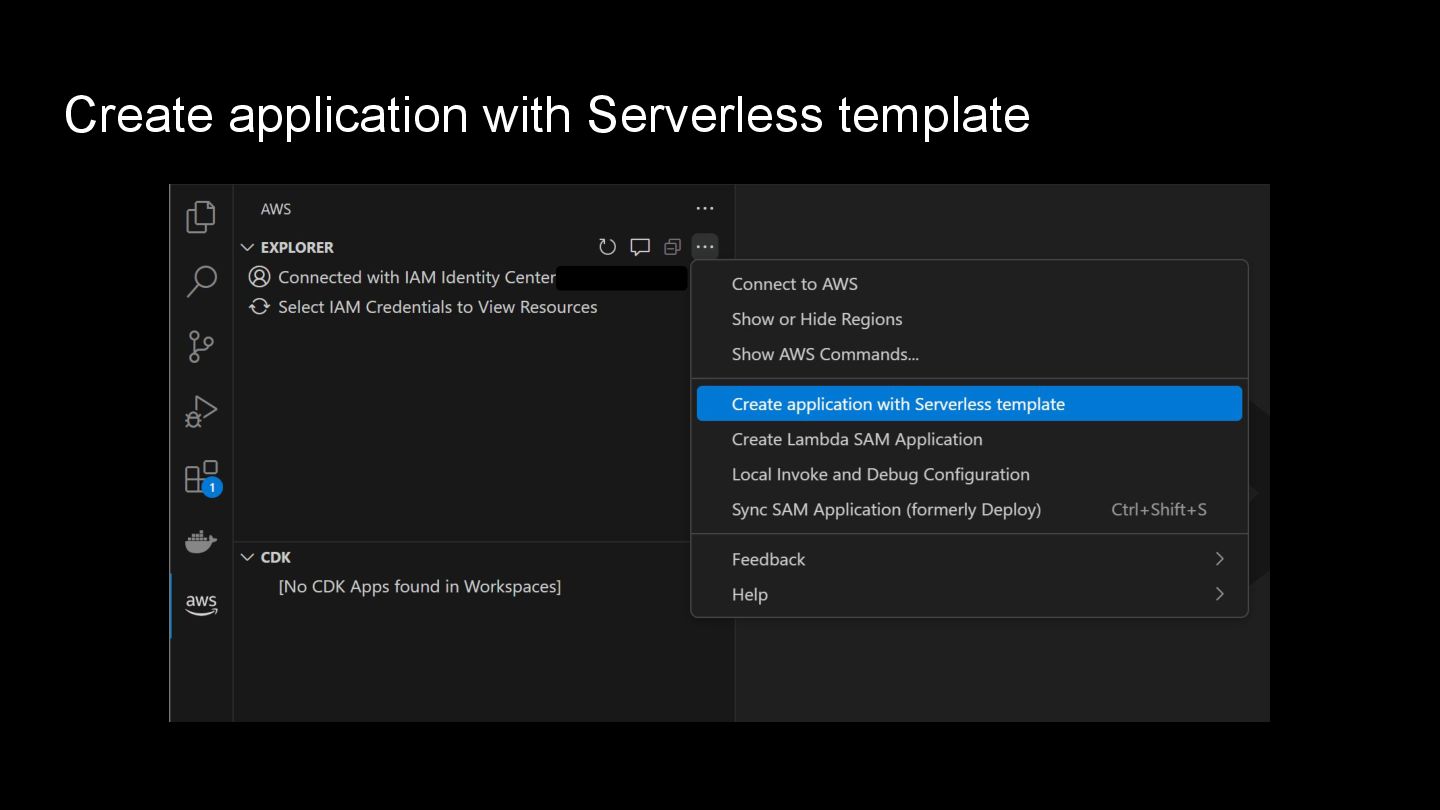
Task: Open AWS panel title more actions ellipsis
Action: point(705,209)
